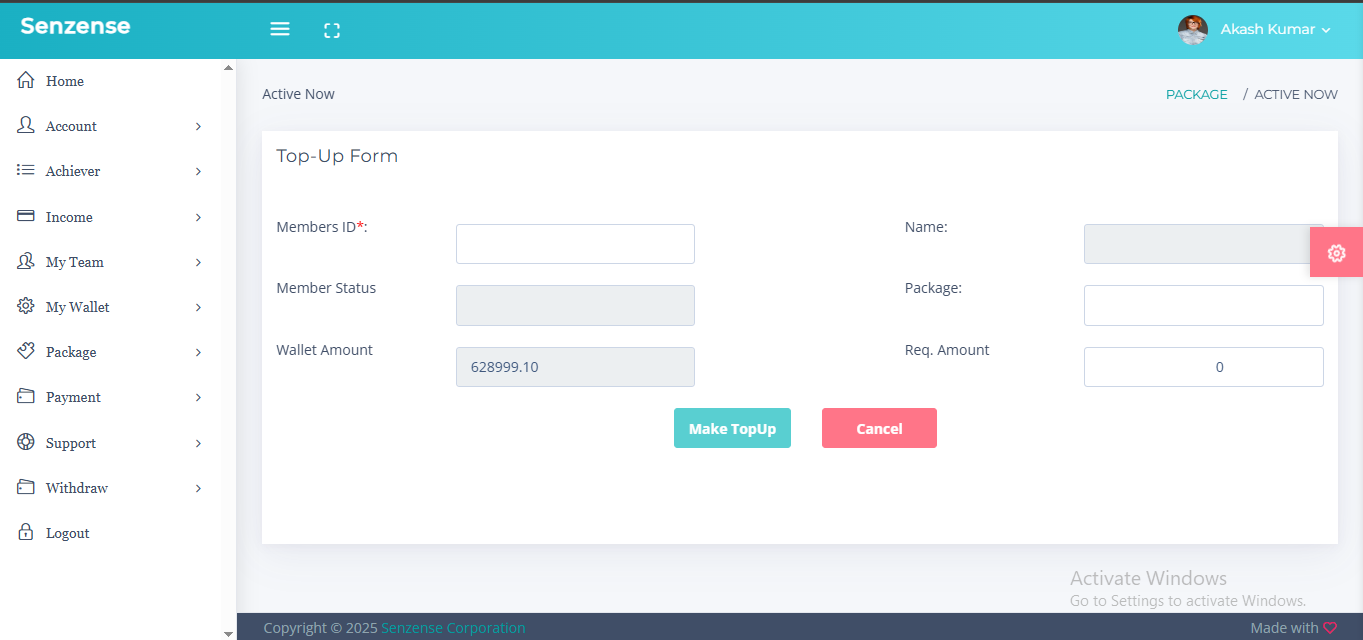Click the sidebar scrollbar down arrow
This screenshot has width=1363, height=640.
[228, 633]
